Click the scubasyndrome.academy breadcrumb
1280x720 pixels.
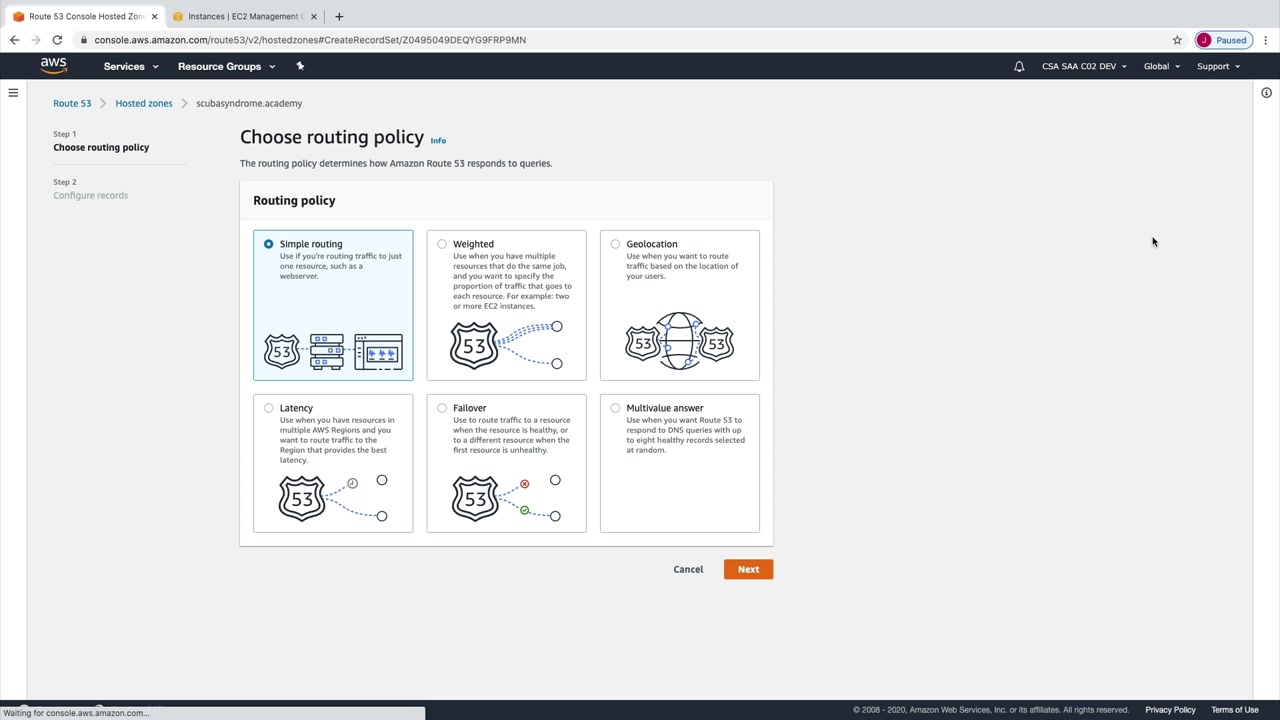pyautogui.click(x=249, y=103)
